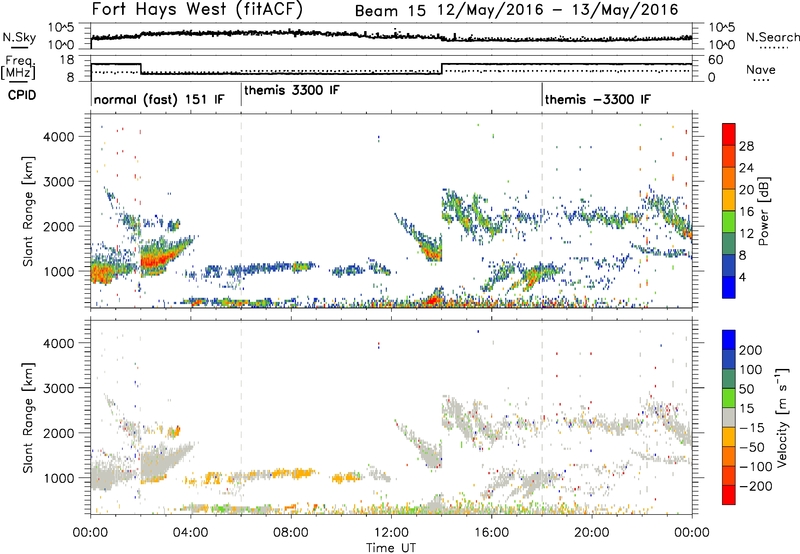Click the 'N.Search' legend label
Image resolution: width=800 pixels, height=554 pixels.
pos(772,37)
